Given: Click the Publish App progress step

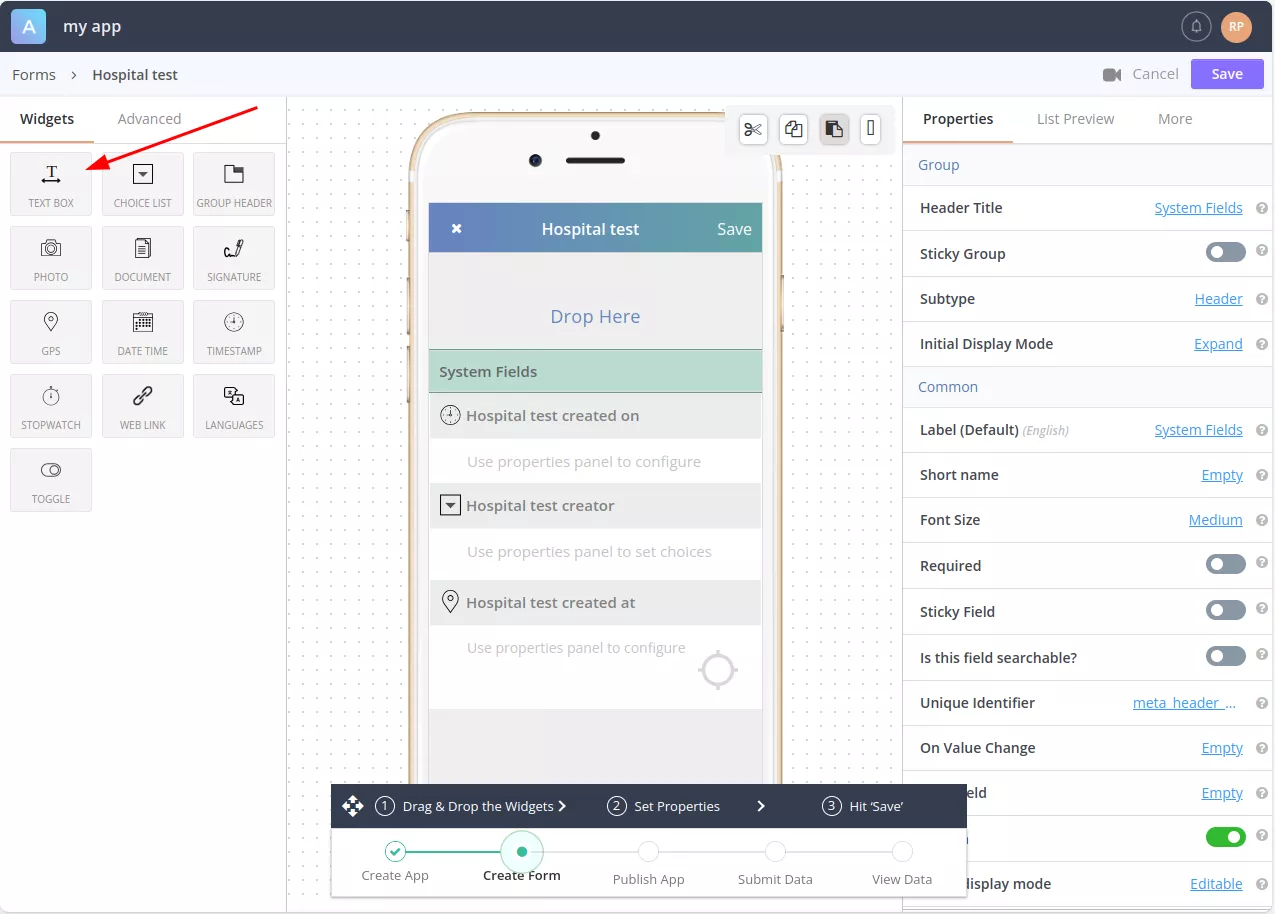Looking at the screenshot, I should coord(648,862).
